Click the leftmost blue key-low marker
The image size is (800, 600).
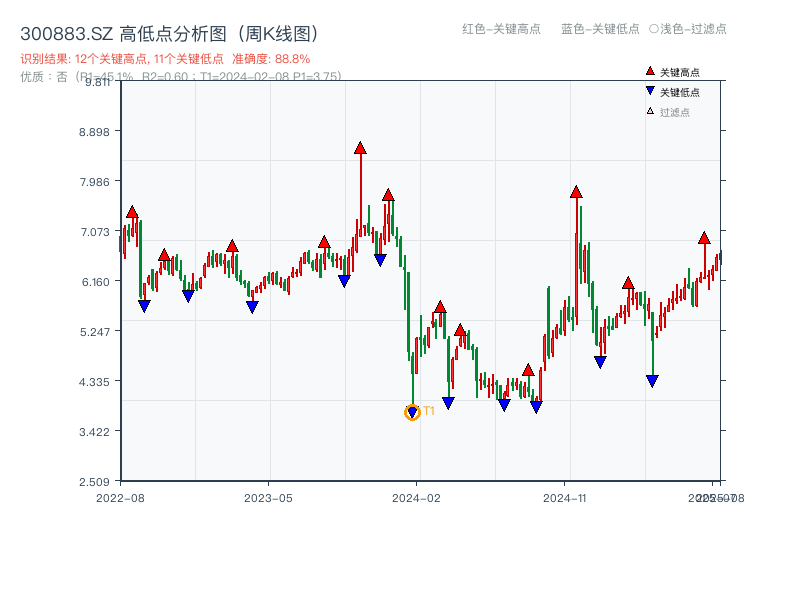click(144, 306)
